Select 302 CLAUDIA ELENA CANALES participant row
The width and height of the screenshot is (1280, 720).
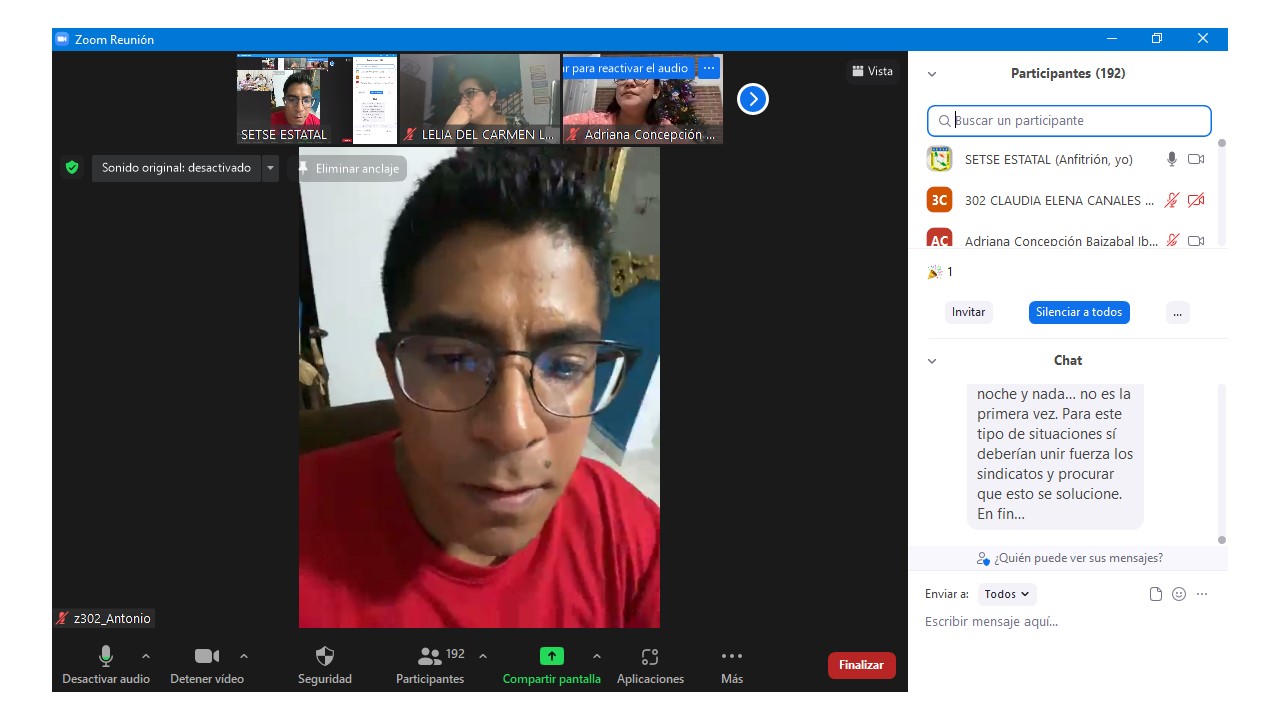1067,200
